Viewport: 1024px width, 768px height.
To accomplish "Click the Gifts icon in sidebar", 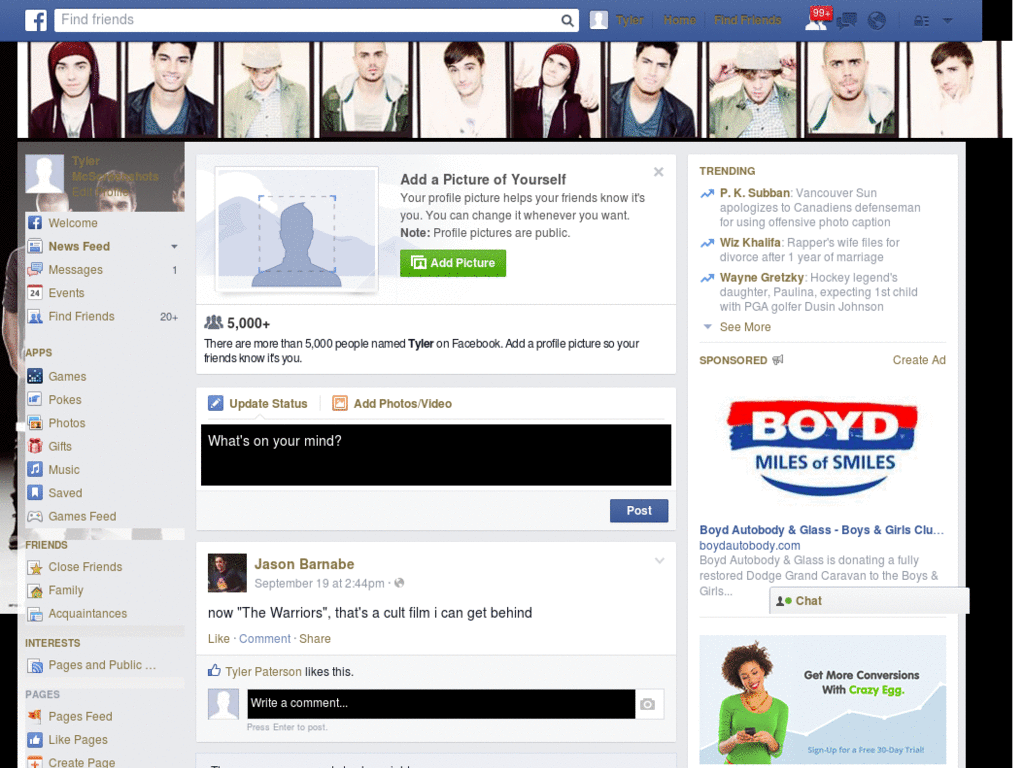I will point(35,447).
